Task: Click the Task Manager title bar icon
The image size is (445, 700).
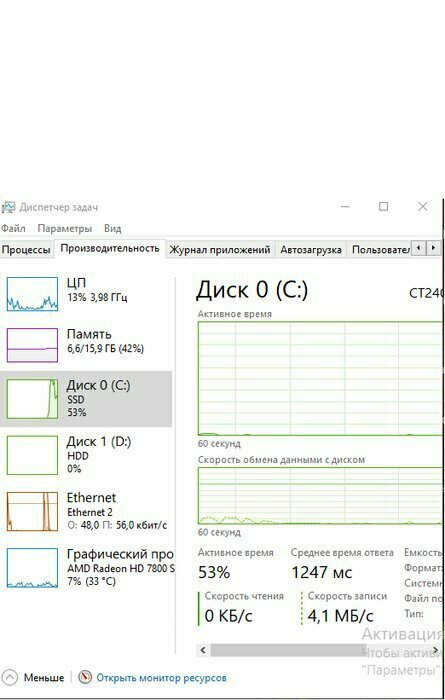Action: tap(8, 207)
